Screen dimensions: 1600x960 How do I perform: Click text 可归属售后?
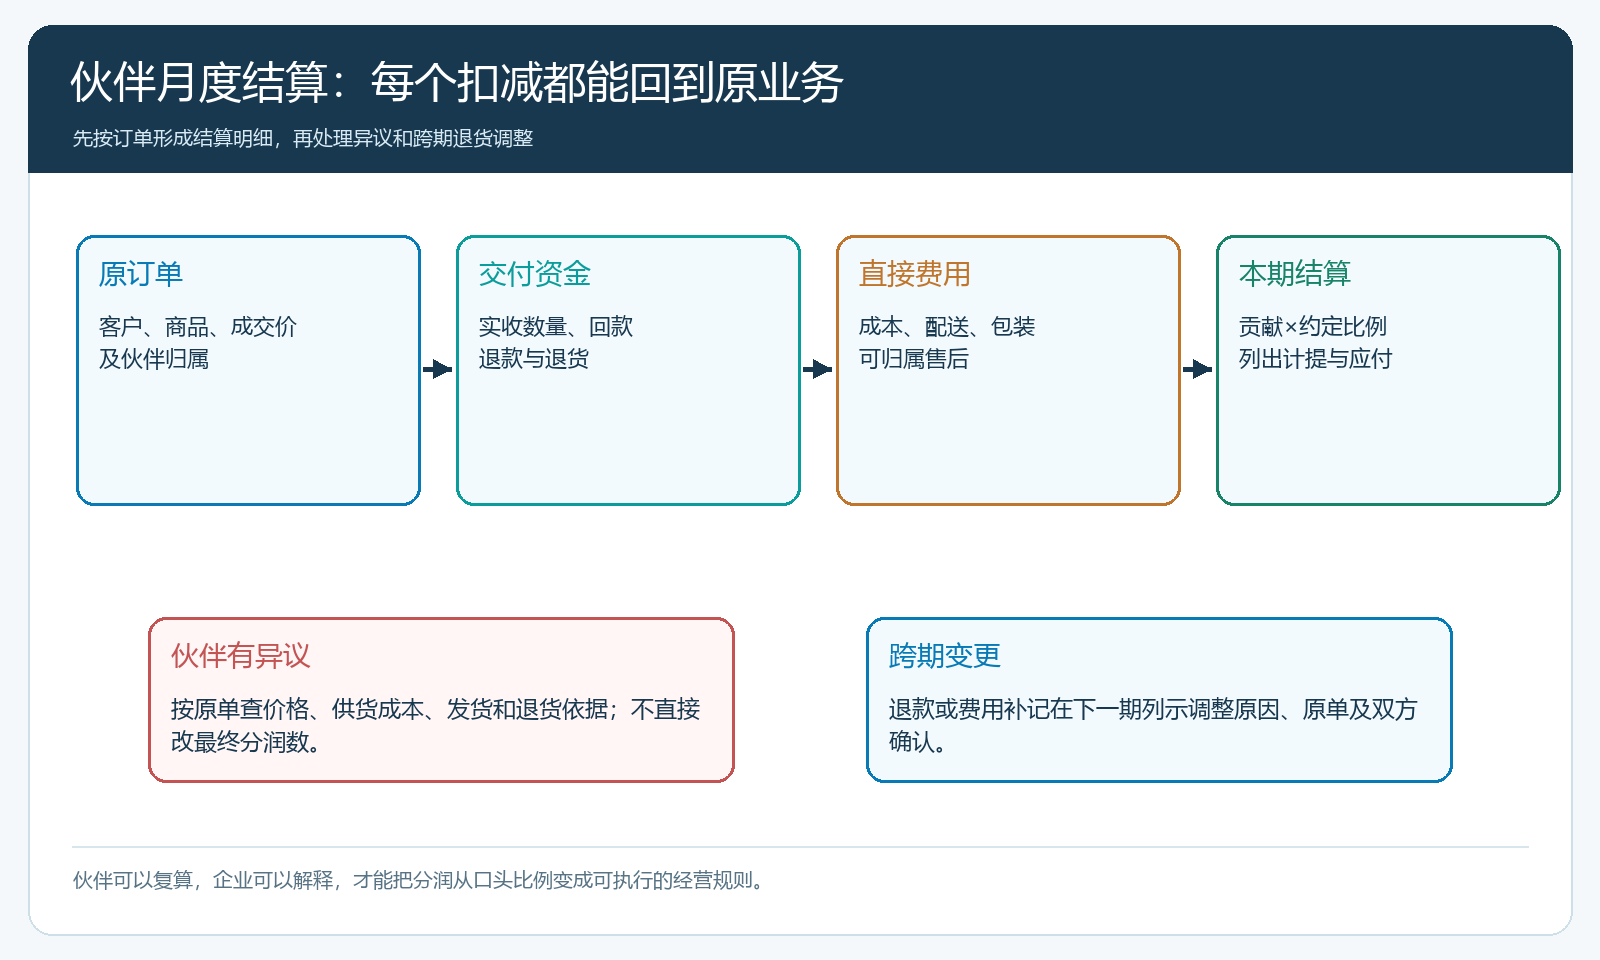[x=914, y=359]
